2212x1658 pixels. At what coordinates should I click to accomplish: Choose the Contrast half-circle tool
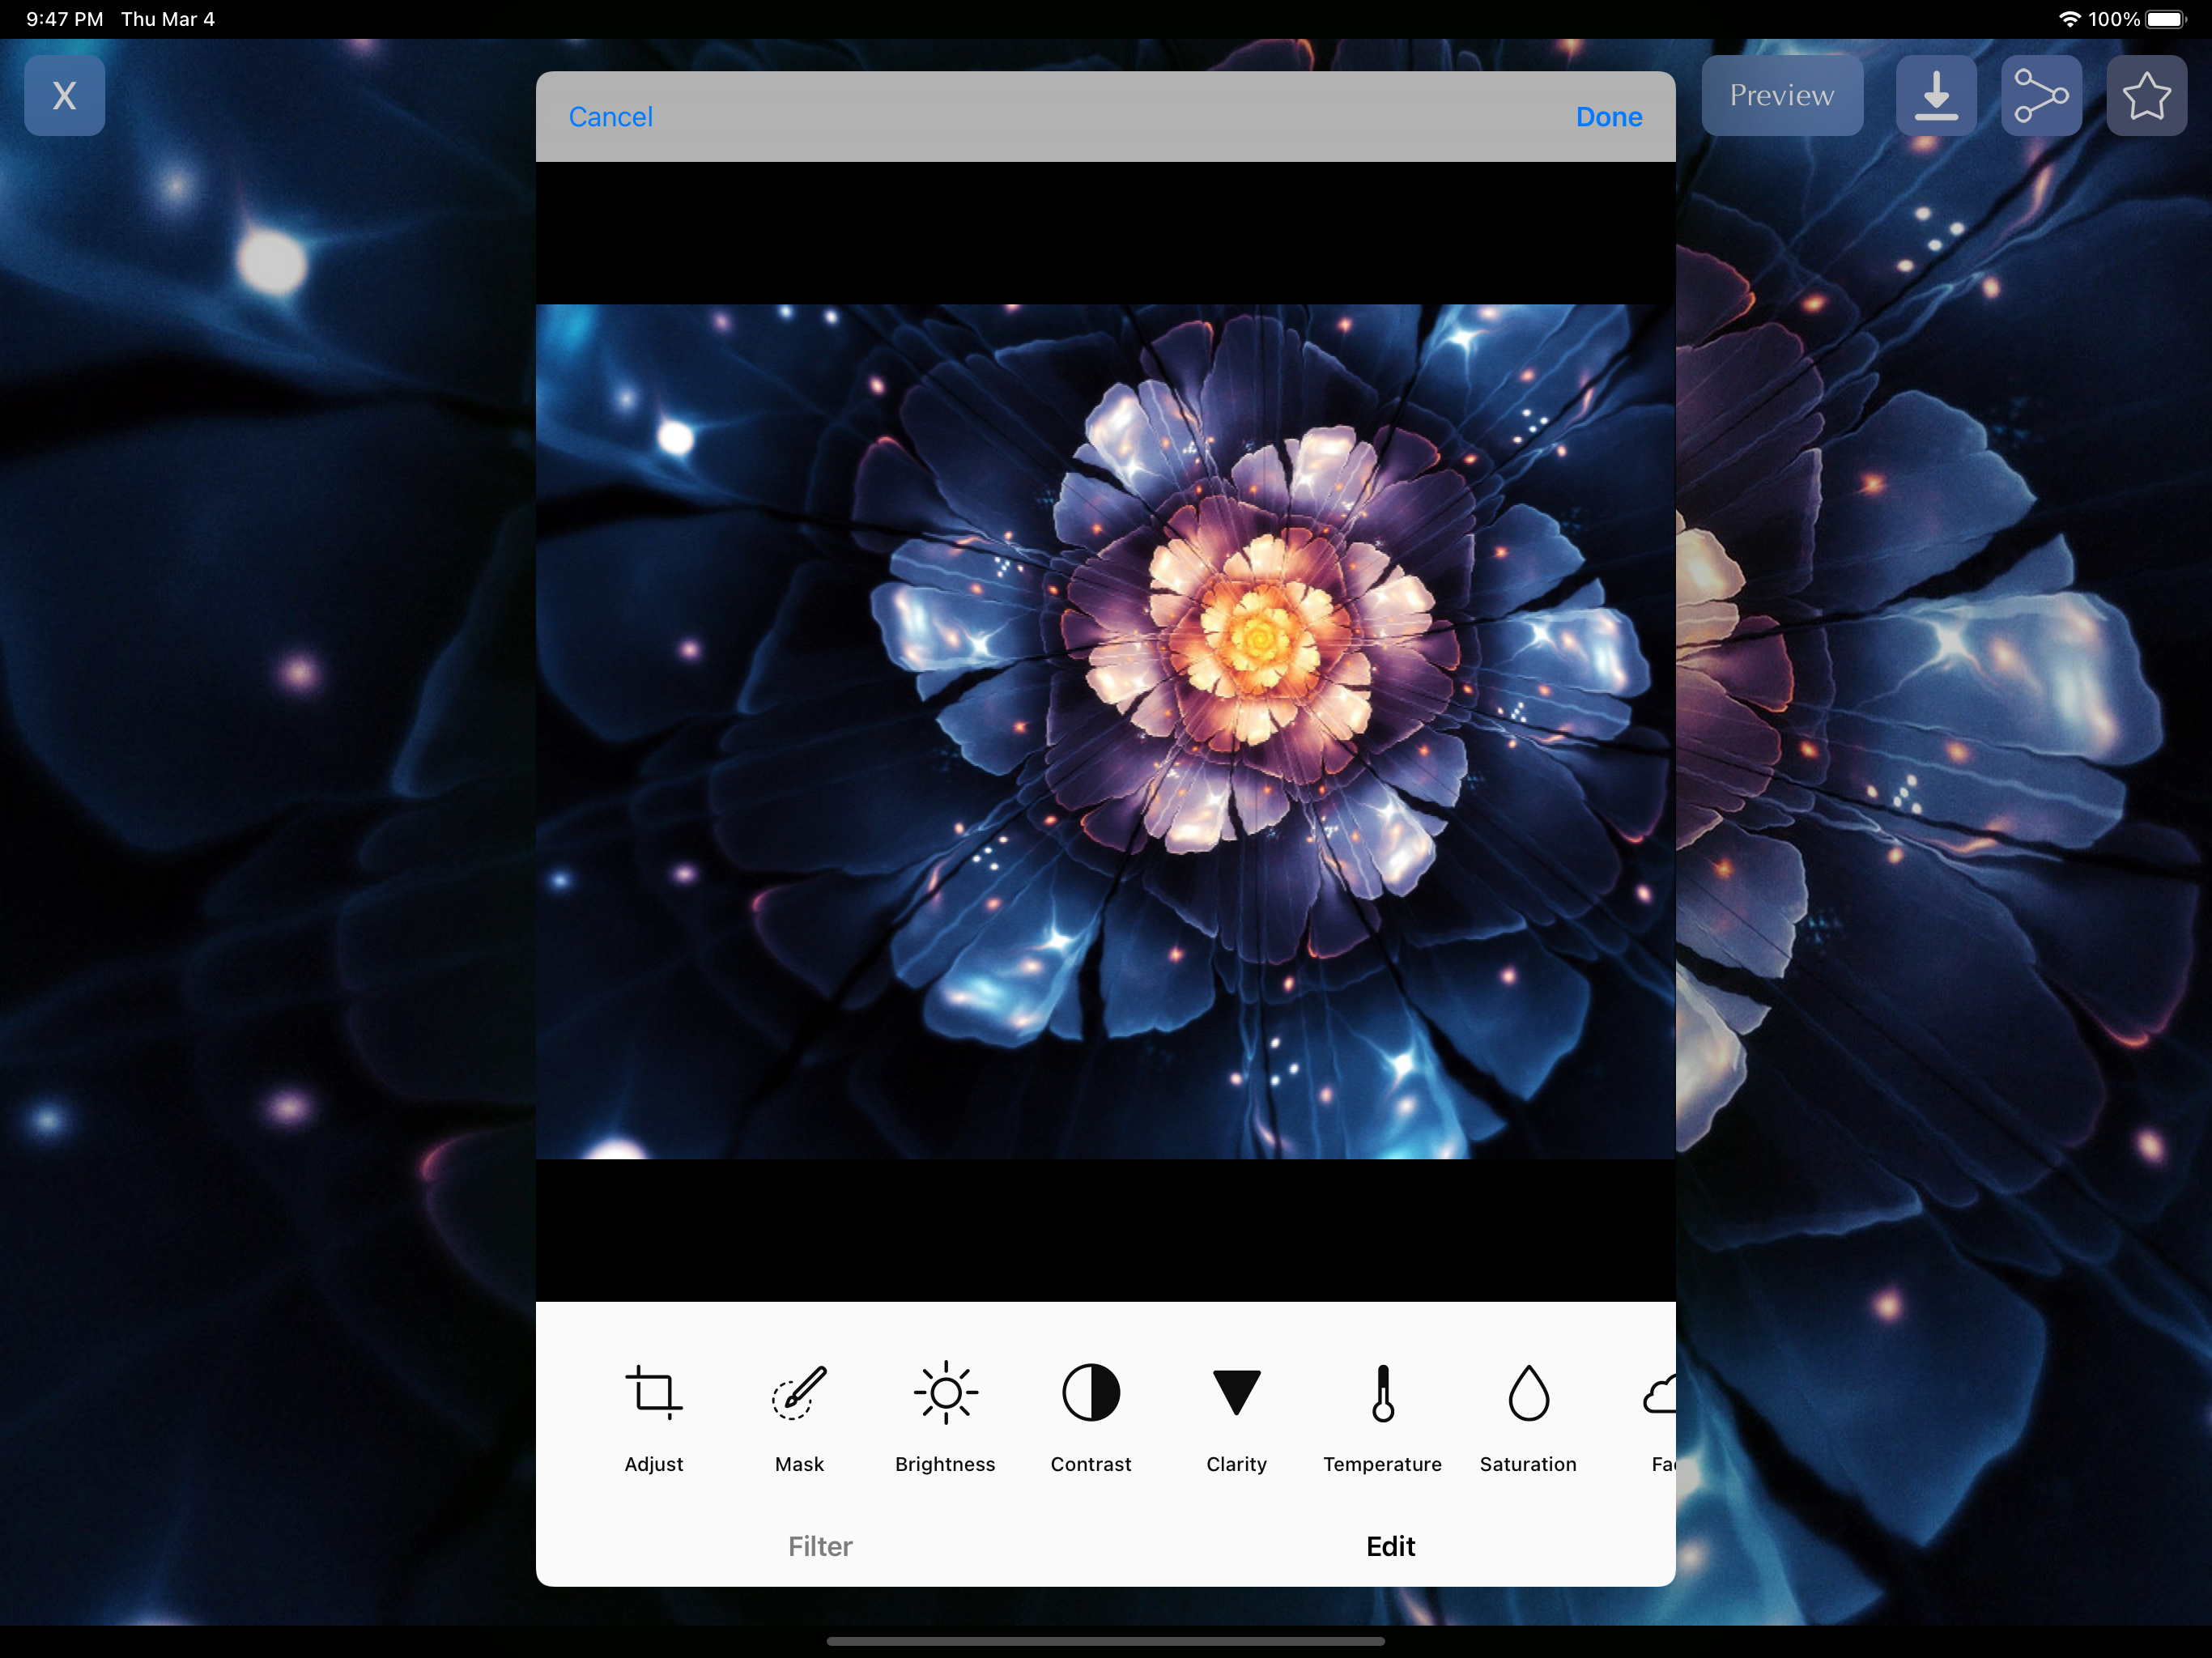(x=1090, y=1394)
